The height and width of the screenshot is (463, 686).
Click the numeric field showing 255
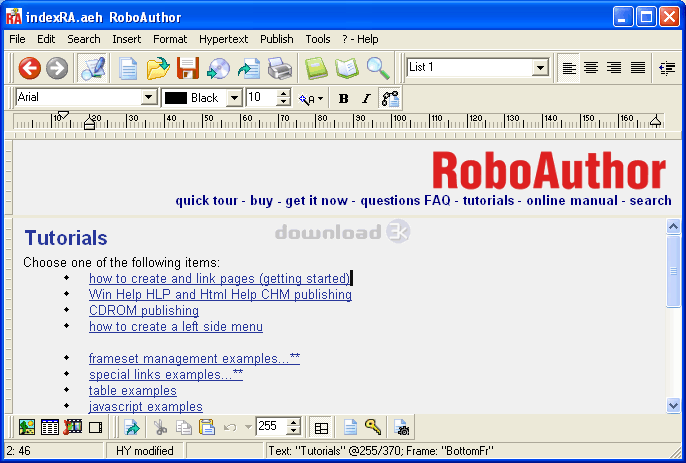pyautogui.click(x=272, y=426)
